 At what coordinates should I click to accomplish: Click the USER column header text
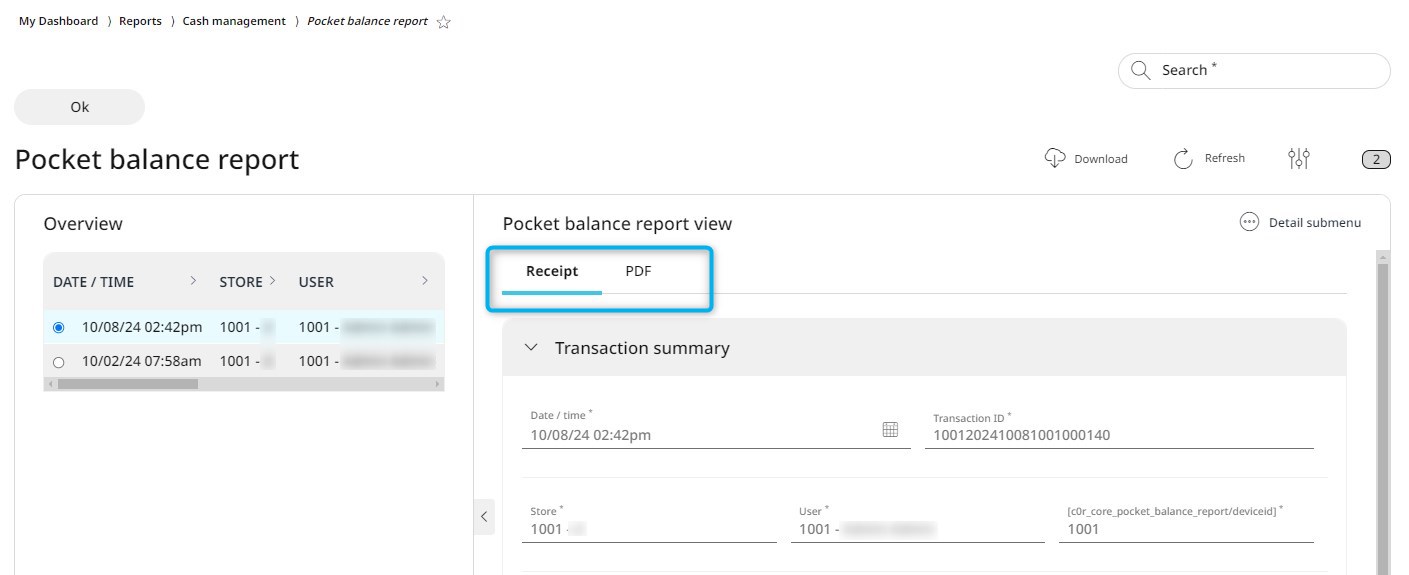coord(316,282)
